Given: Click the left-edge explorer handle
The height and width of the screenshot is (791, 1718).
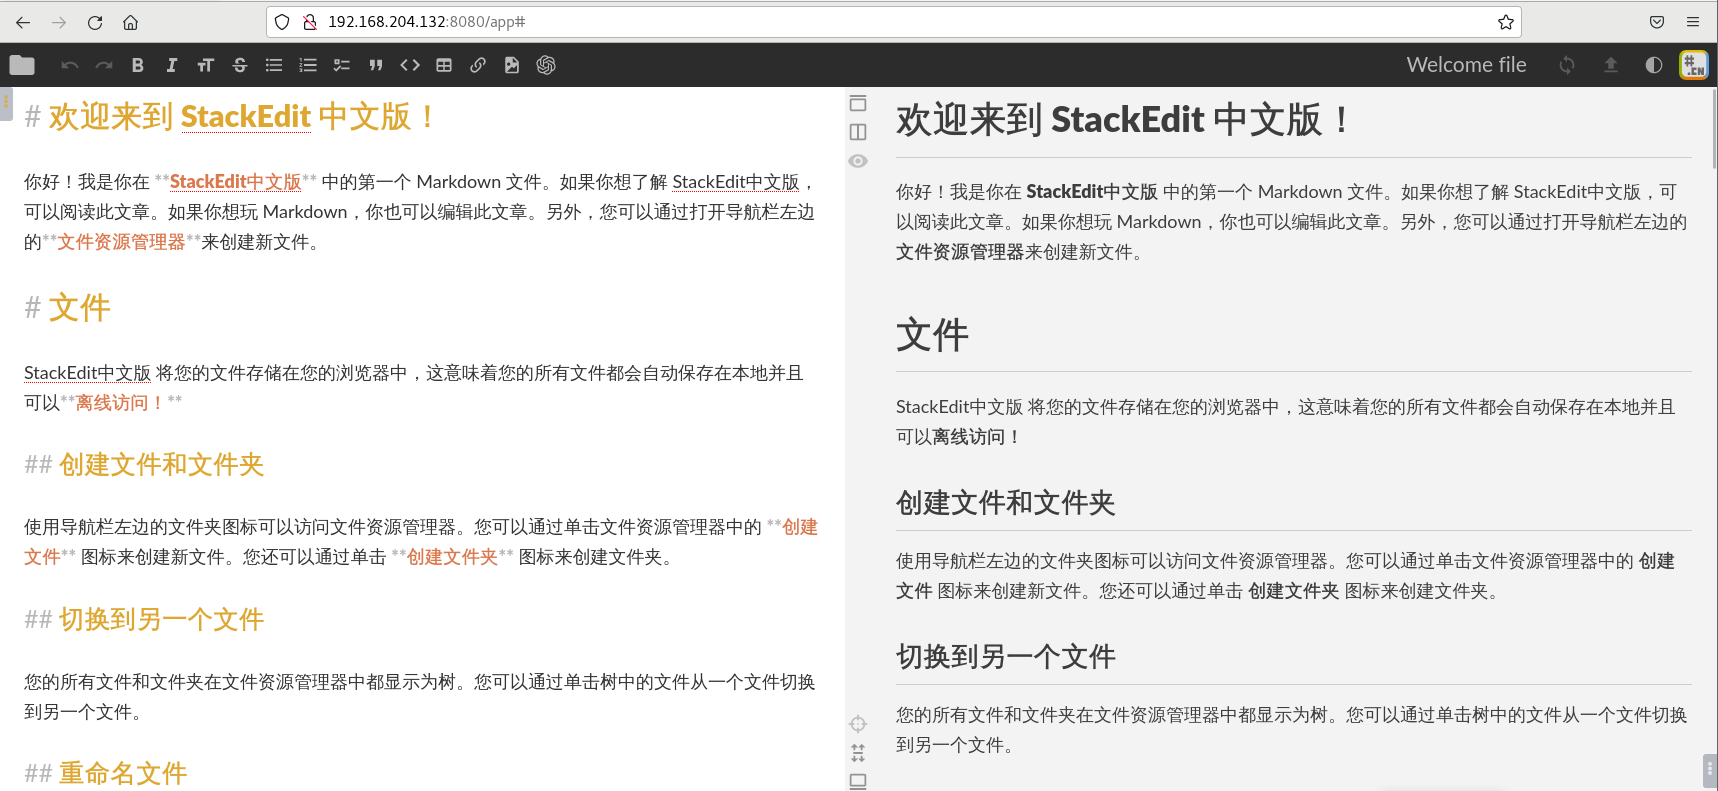Looking at the screenshot, I should pos(5,103).
